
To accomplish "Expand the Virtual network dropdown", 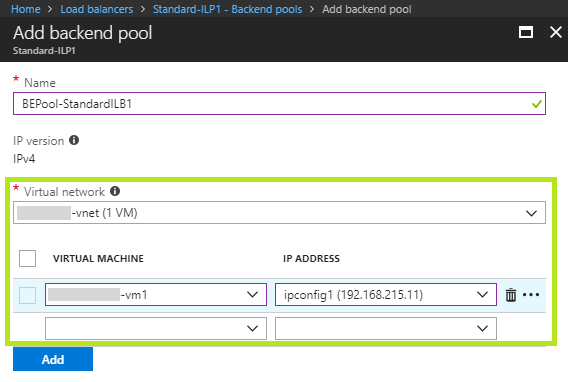I will pyautogui.click(x=279, y=213).
